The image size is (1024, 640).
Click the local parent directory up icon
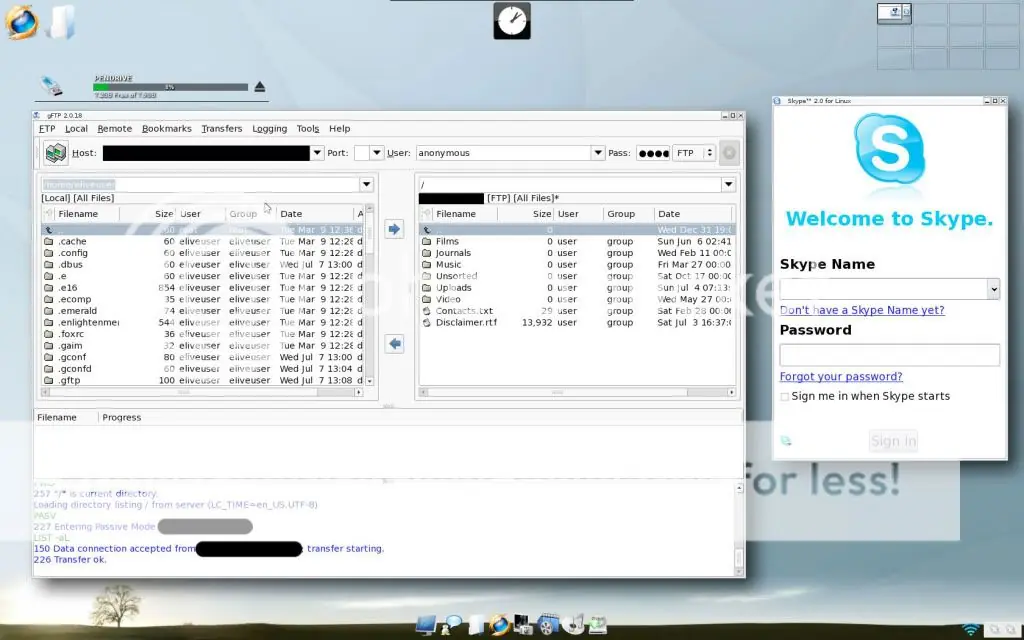coord(48,230)
